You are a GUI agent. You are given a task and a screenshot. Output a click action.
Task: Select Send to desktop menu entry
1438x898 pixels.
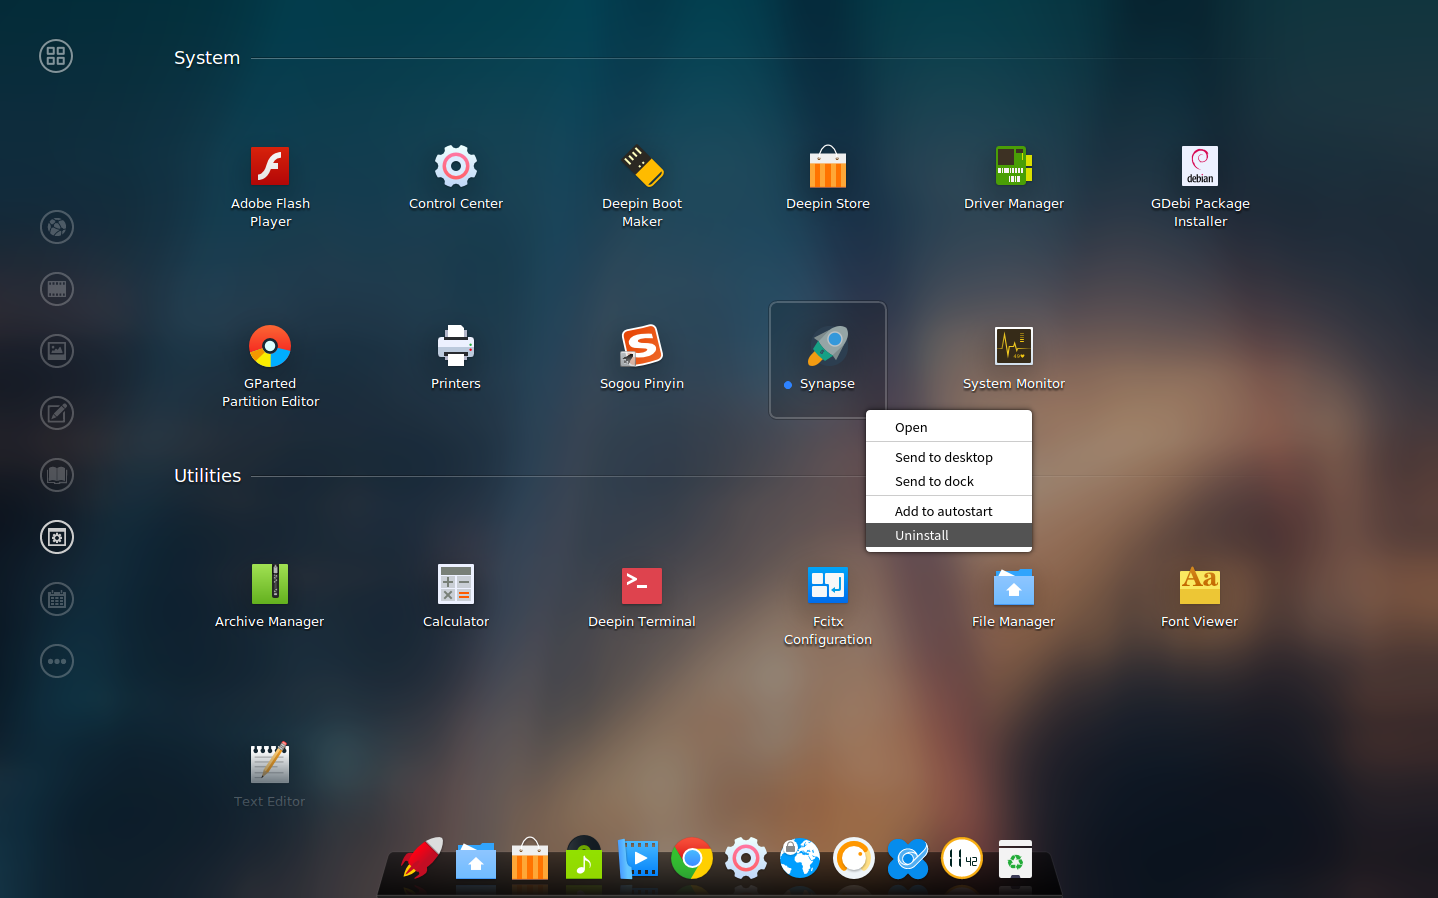949,457
